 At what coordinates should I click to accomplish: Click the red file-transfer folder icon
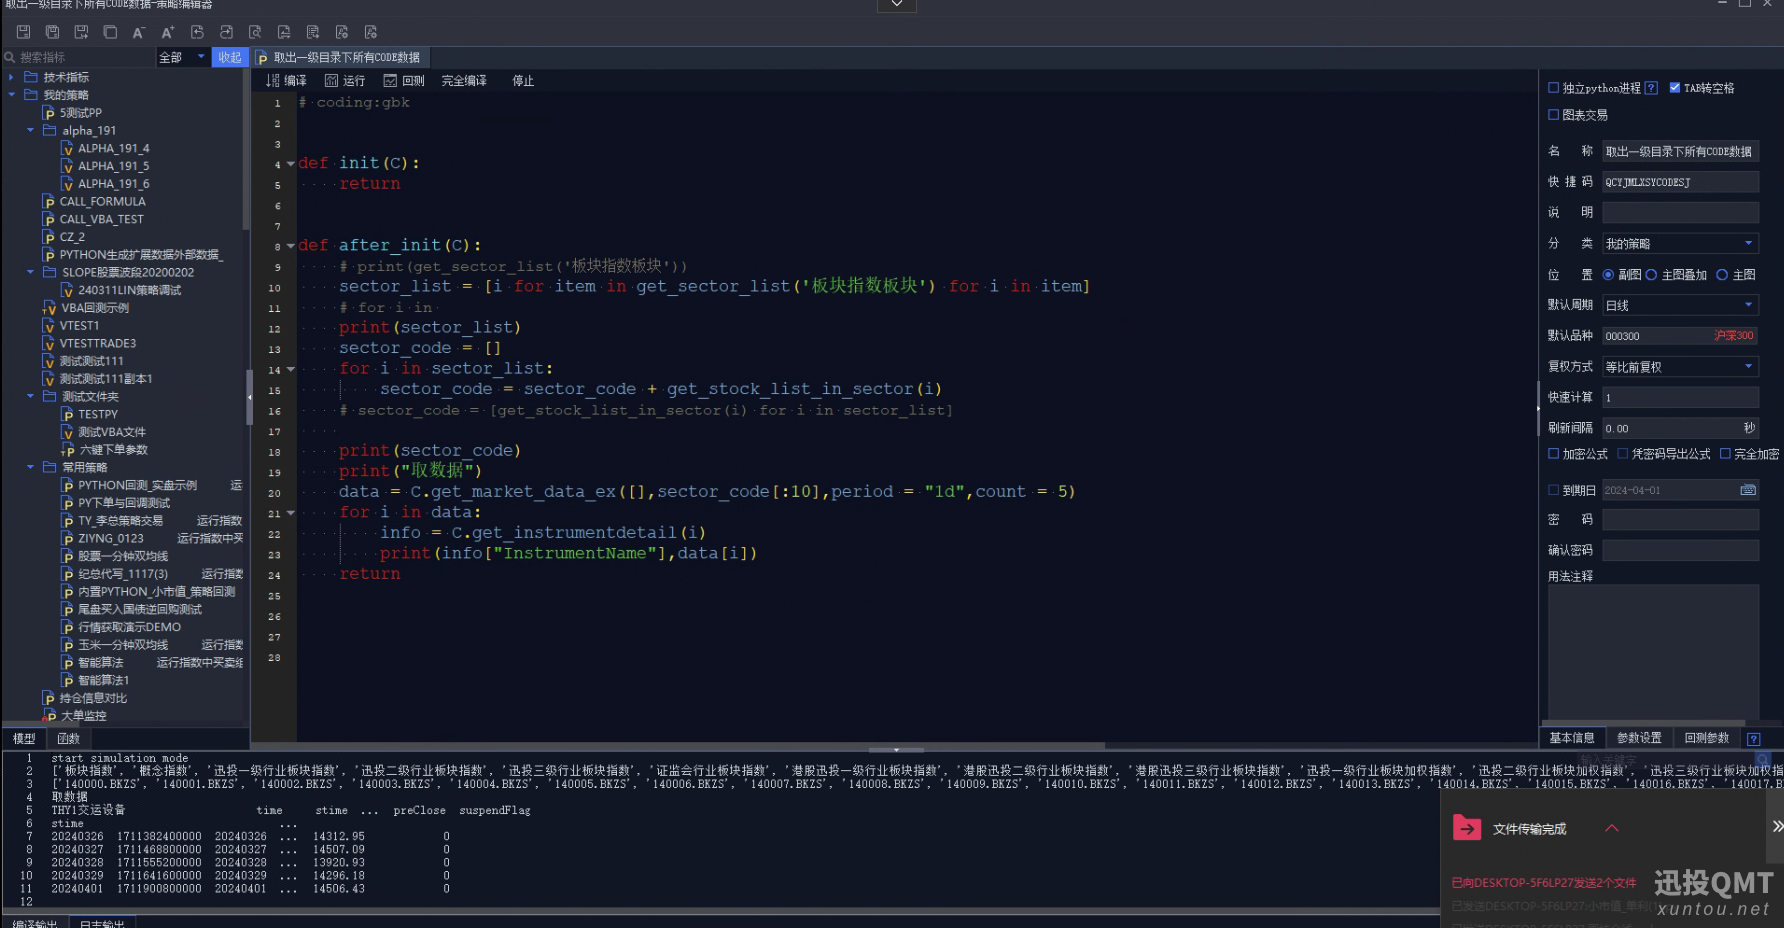(1467, 828)
